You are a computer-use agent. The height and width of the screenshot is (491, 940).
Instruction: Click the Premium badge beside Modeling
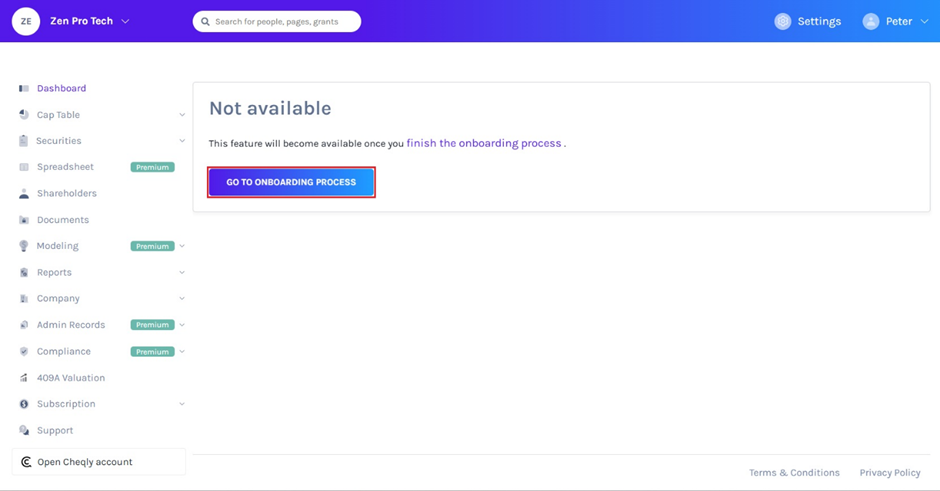[153, 246]
